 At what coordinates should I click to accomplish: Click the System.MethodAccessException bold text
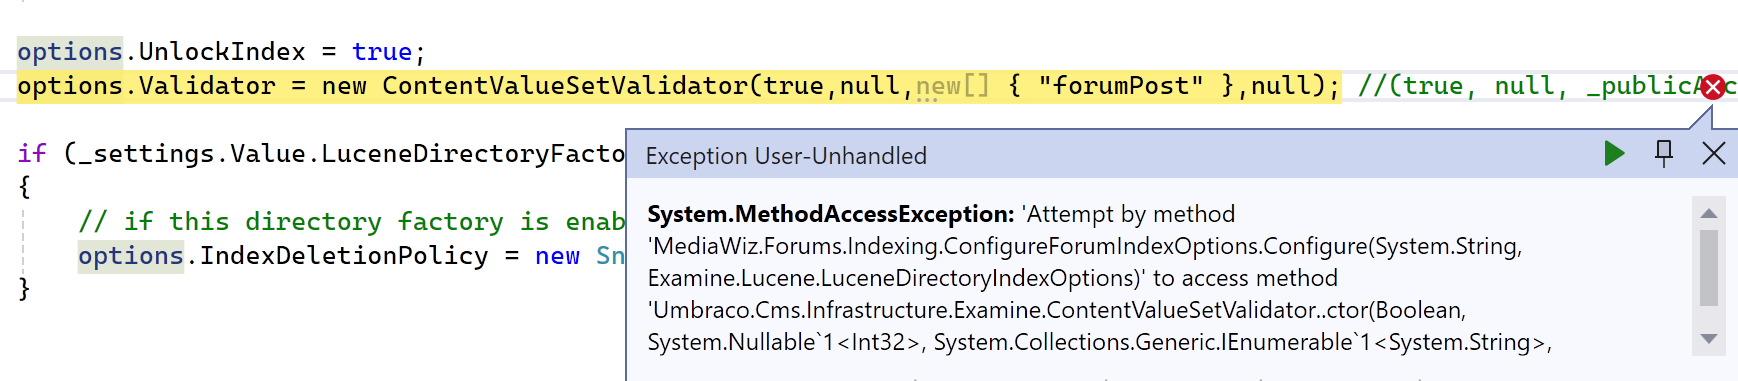tap(830, 214)
